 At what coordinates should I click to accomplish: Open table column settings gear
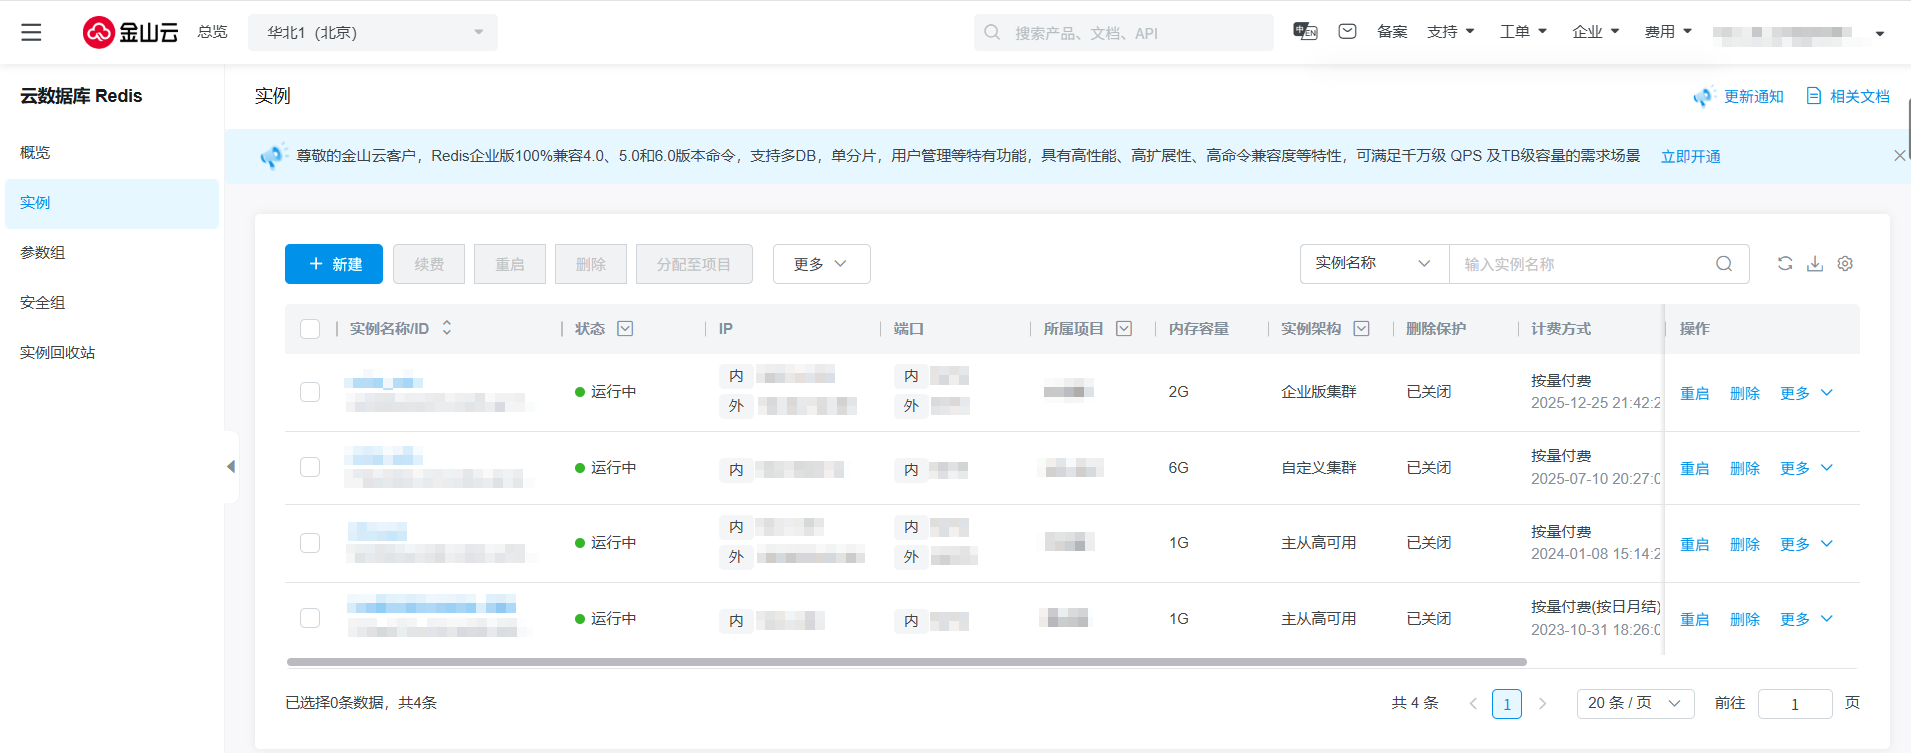pyautogui.click(x=1845, y=264)
